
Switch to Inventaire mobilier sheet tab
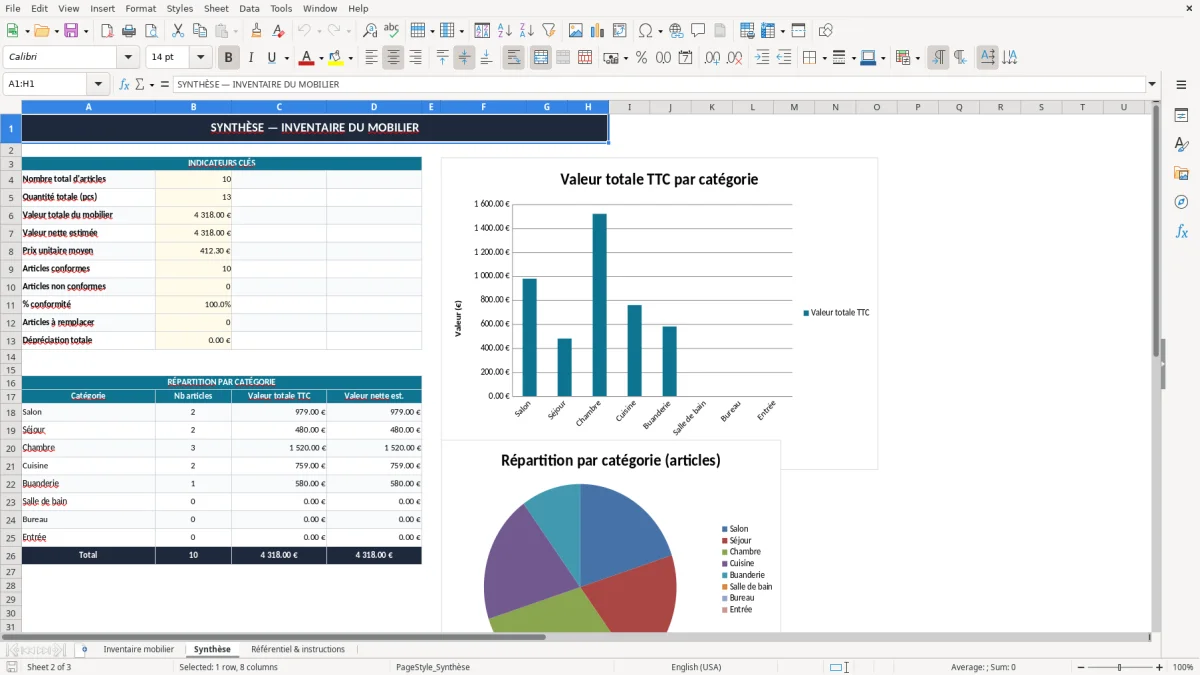(138, 649)
